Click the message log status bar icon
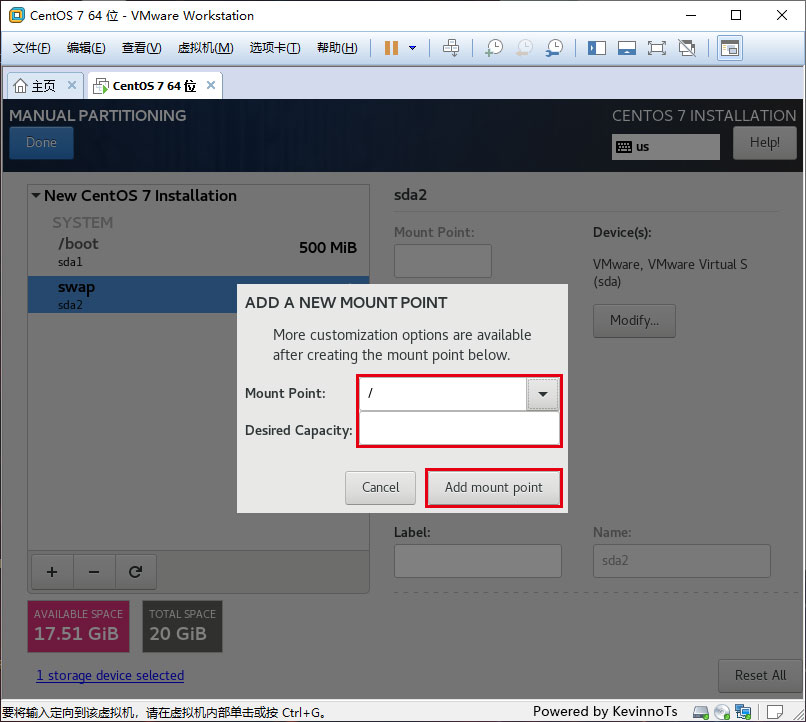This screenshot has width=806, height=722. [774, 712]
